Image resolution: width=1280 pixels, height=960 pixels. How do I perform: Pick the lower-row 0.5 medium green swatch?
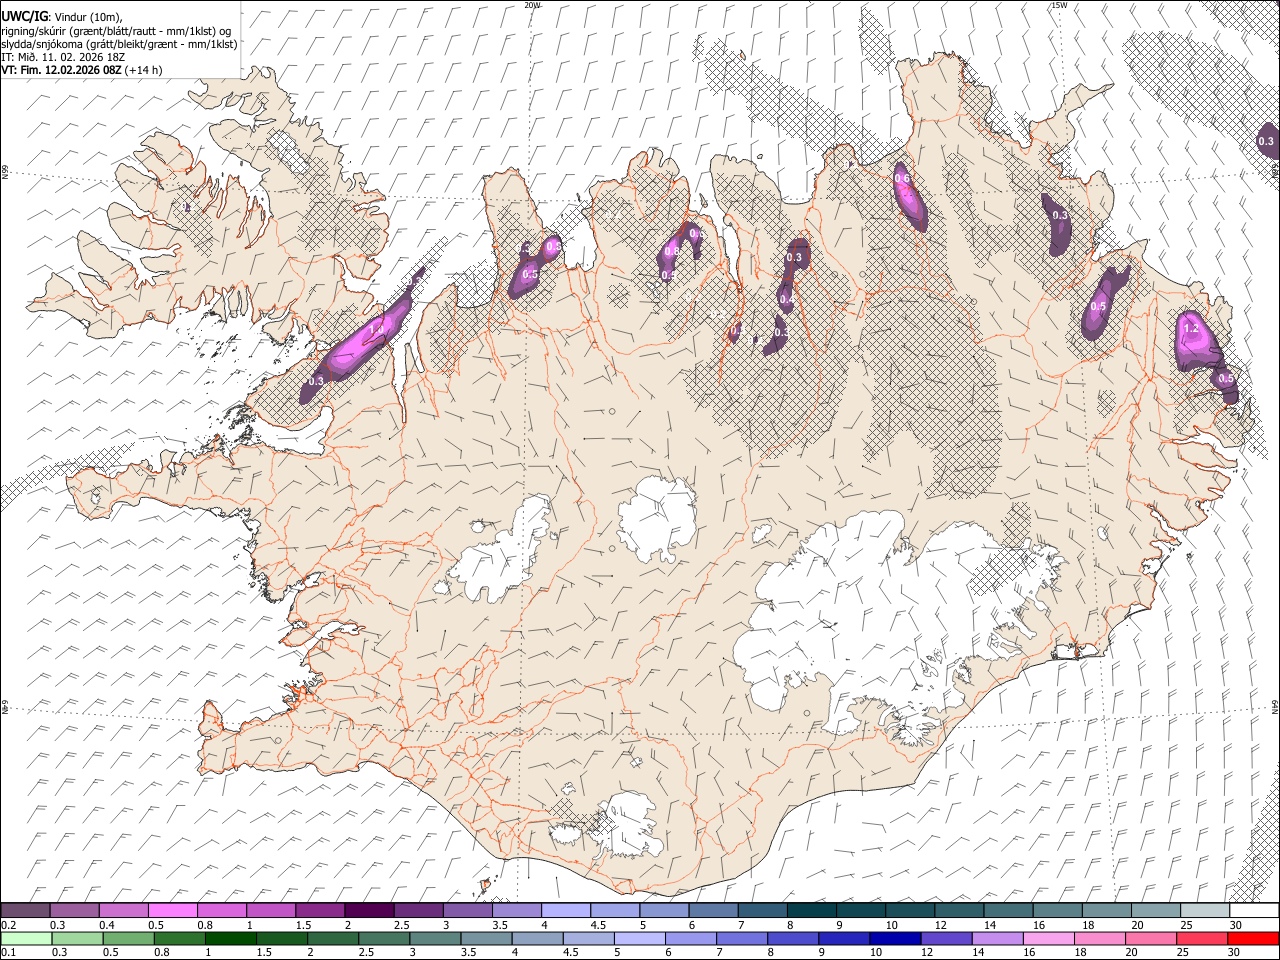[x=129, y=938]
